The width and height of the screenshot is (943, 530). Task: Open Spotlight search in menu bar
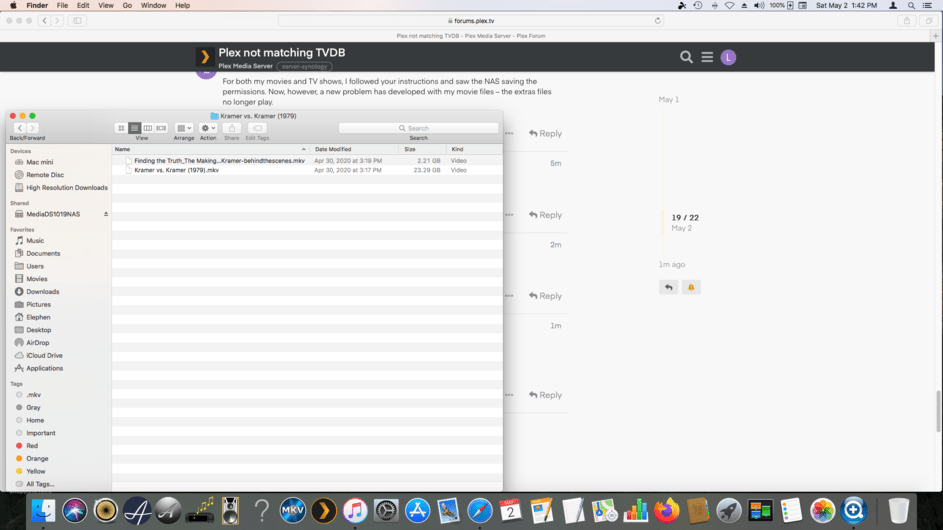click(911, 5)
